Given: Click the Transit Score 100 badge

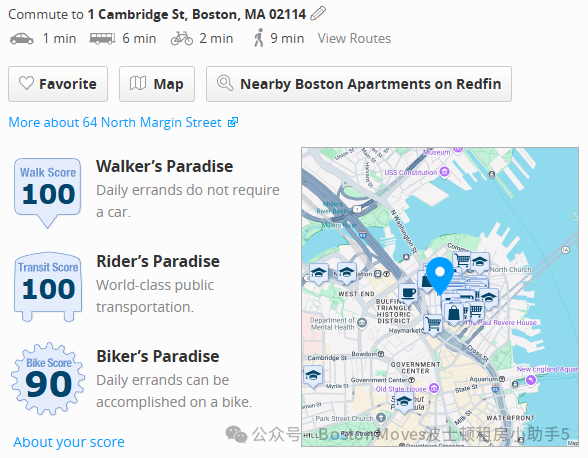Looking at the screenshot, I should [x=48, y=287].
